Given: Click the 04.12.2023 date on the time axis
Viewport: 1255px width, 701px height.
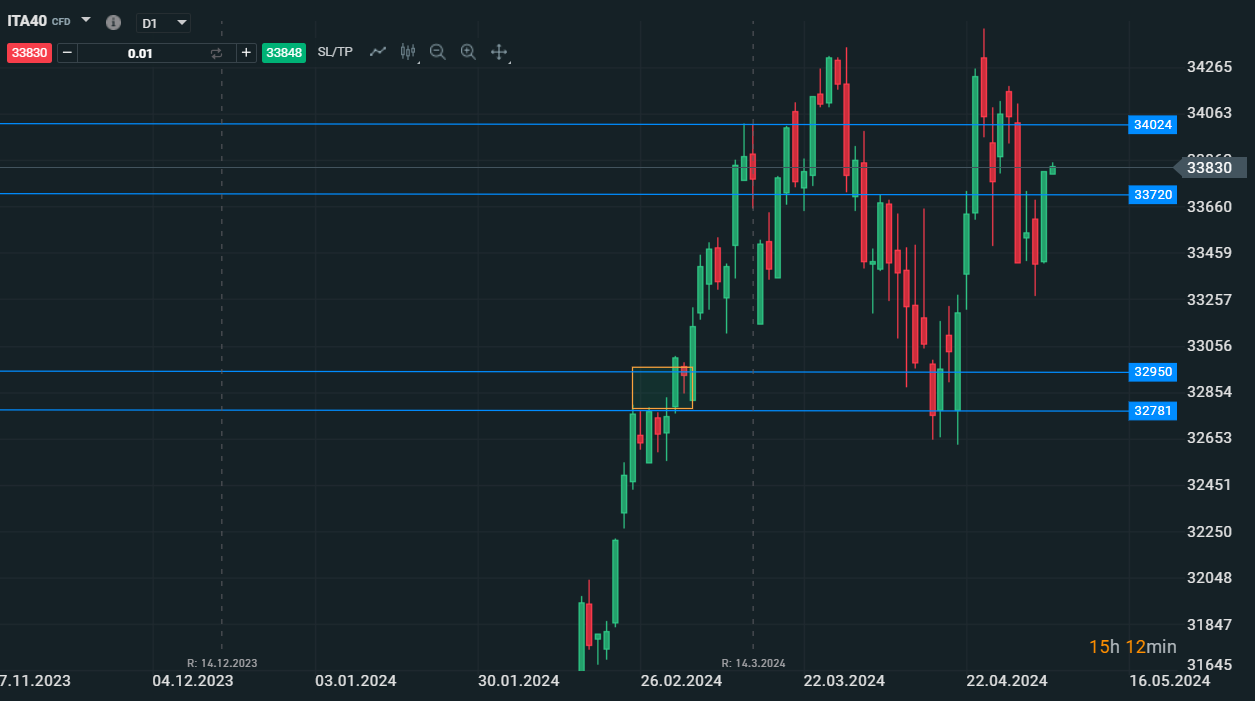Looking at the screenshot, I should click(x=193, y=681).
